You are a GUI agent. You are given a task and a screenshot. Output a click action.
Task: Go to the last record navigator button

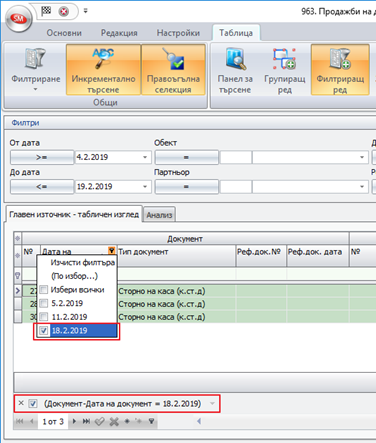coord(86,421)
